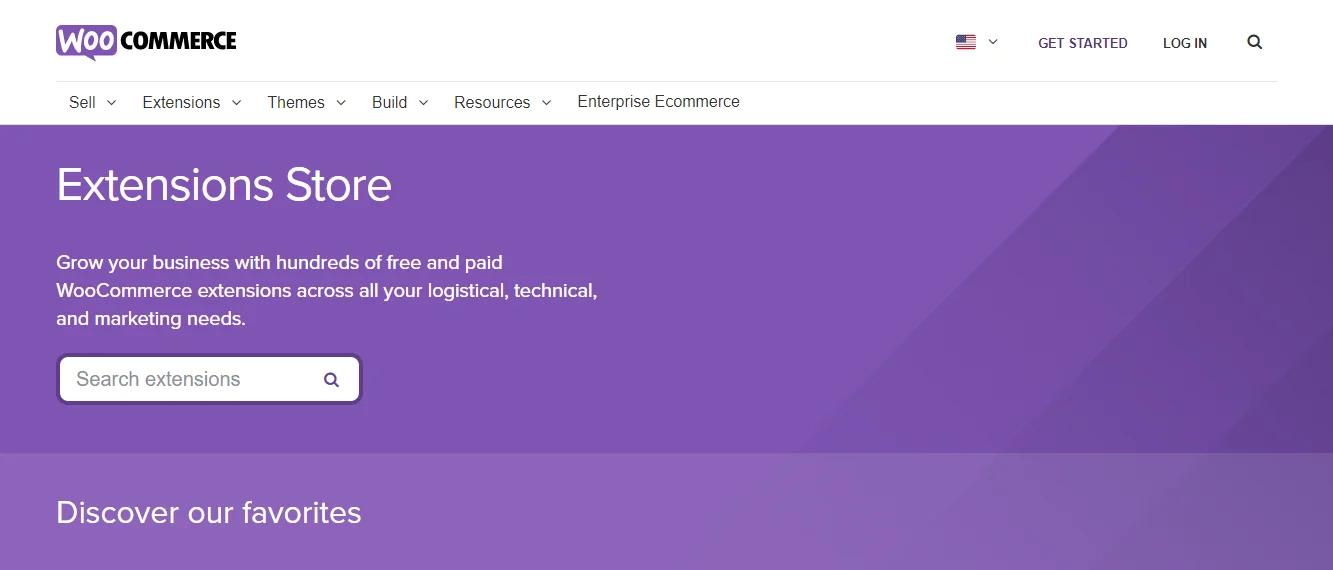Expand the Extensions menu chevron
The height and width of the screenshot is (570, 1333).
[236, 103]
